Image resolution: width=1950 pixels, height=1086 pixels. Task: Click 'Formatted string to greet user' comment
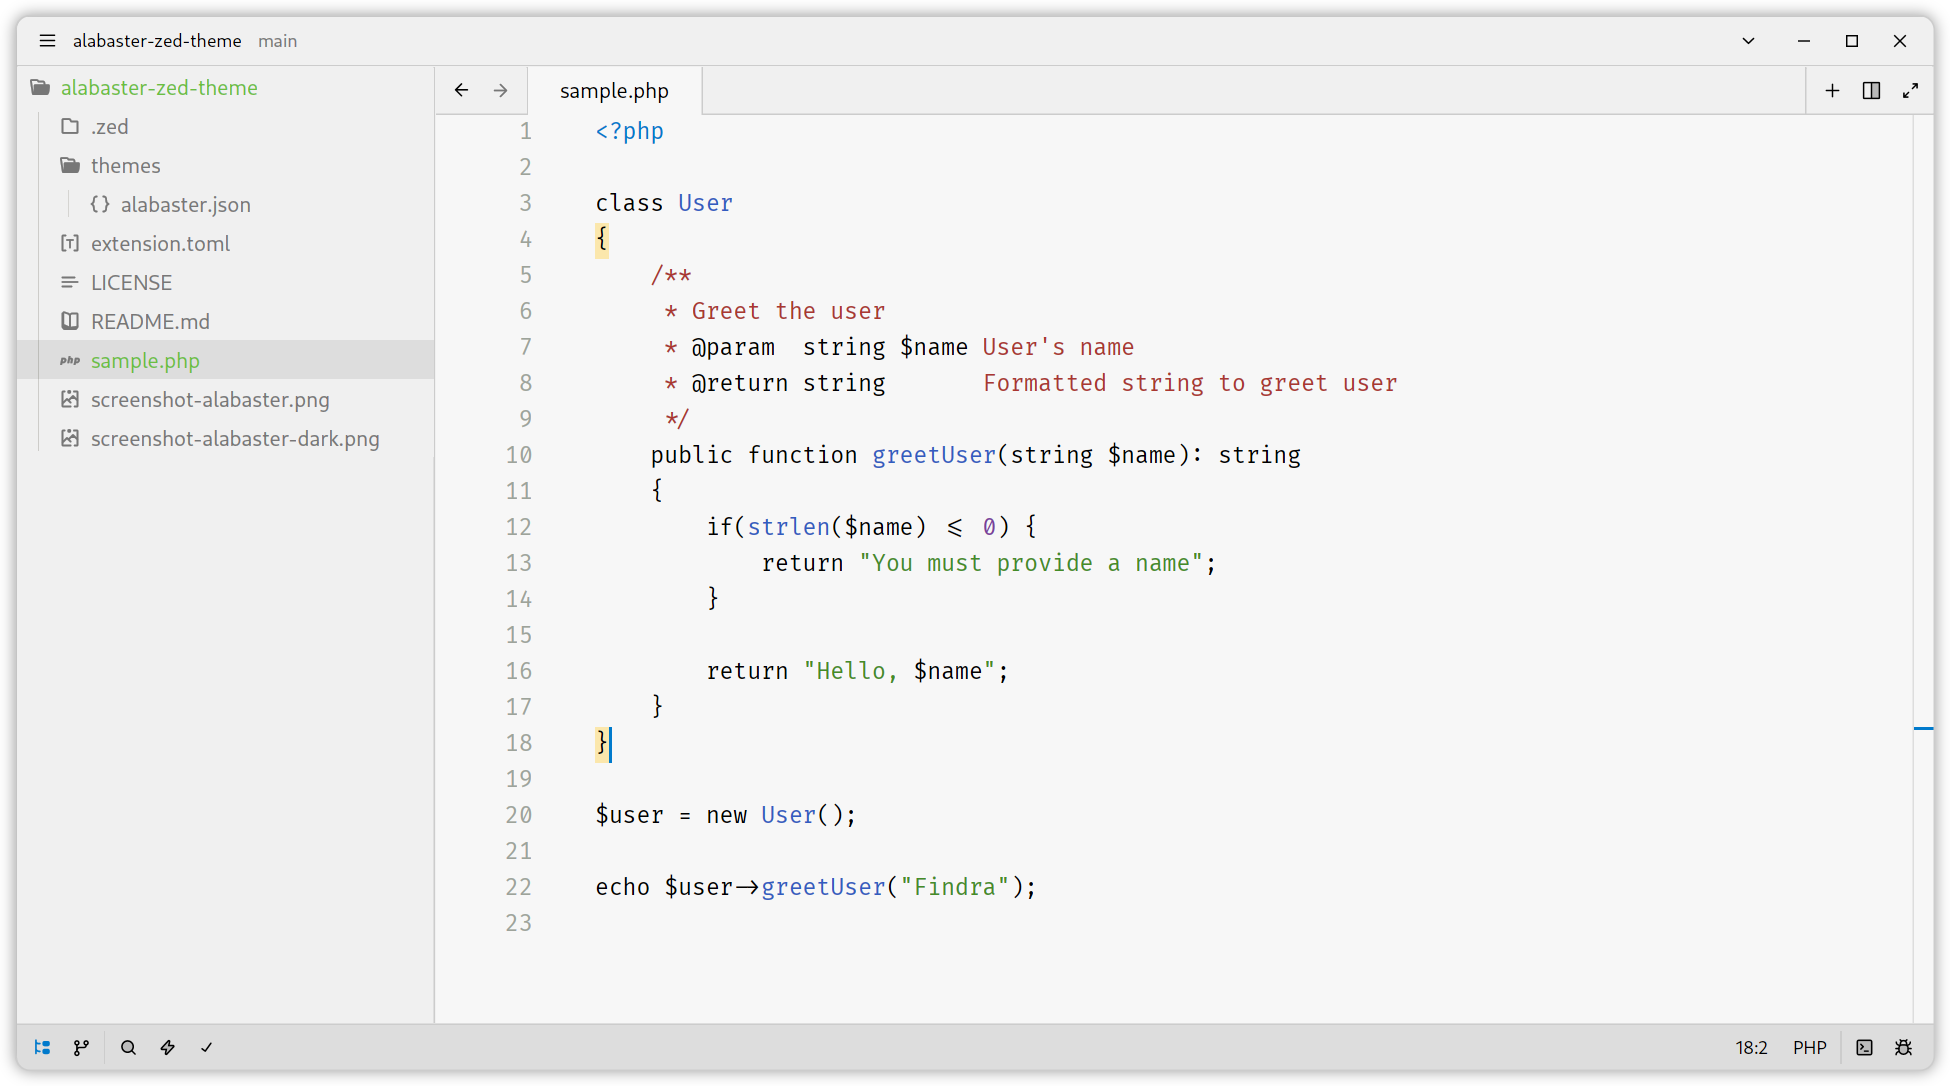point(1190,383)
